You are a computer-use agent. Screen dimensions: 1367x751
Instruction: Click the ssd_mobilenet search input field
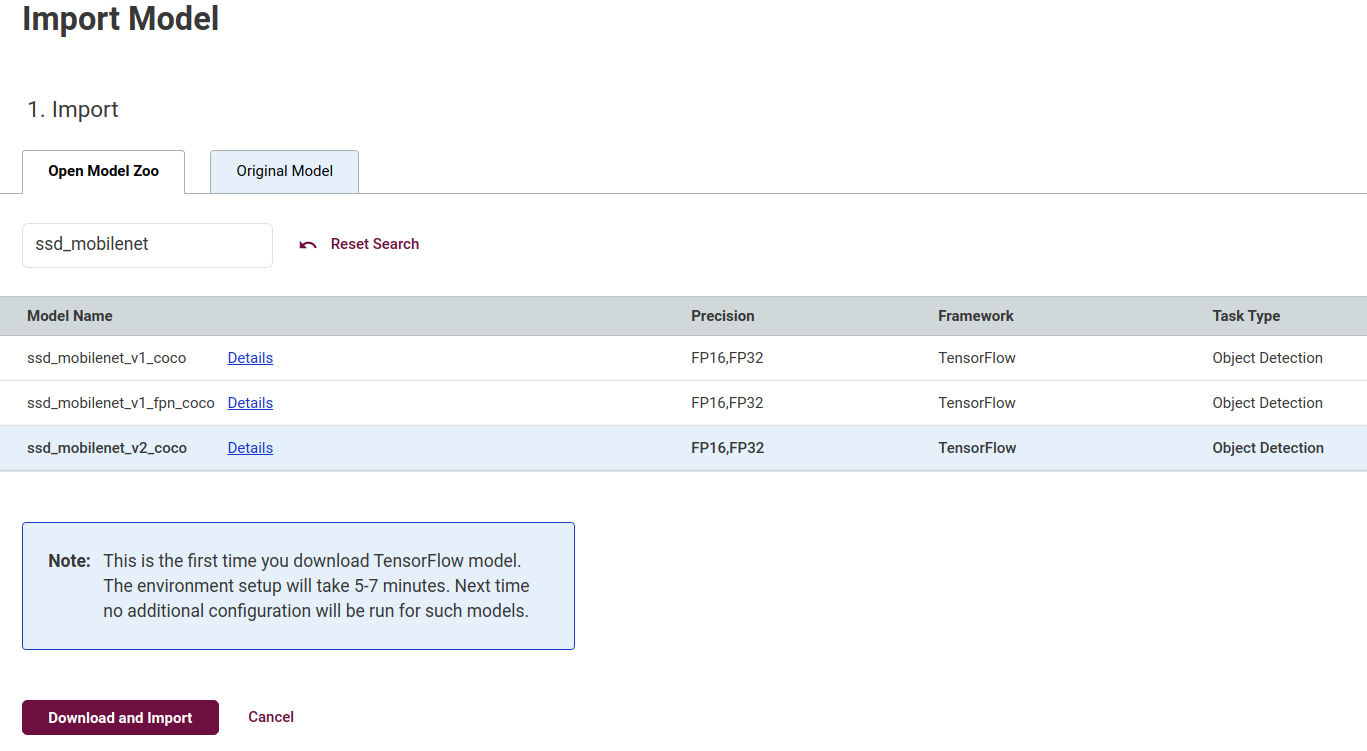click(147, 245)
